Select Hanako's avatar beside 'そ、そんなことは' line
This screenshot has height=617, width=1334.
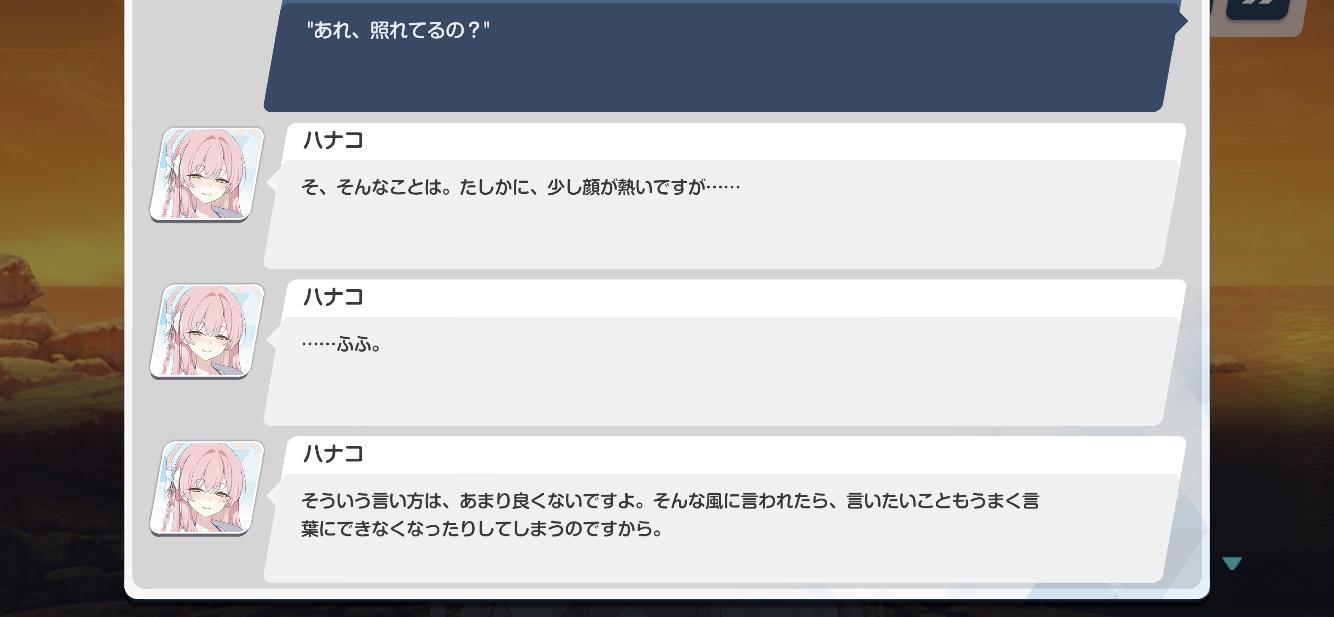pos(207,174)
